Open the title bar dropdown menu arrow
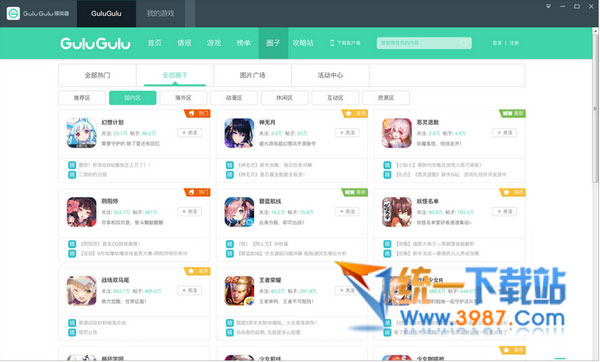The image size is (600, 362). (548, 6)
